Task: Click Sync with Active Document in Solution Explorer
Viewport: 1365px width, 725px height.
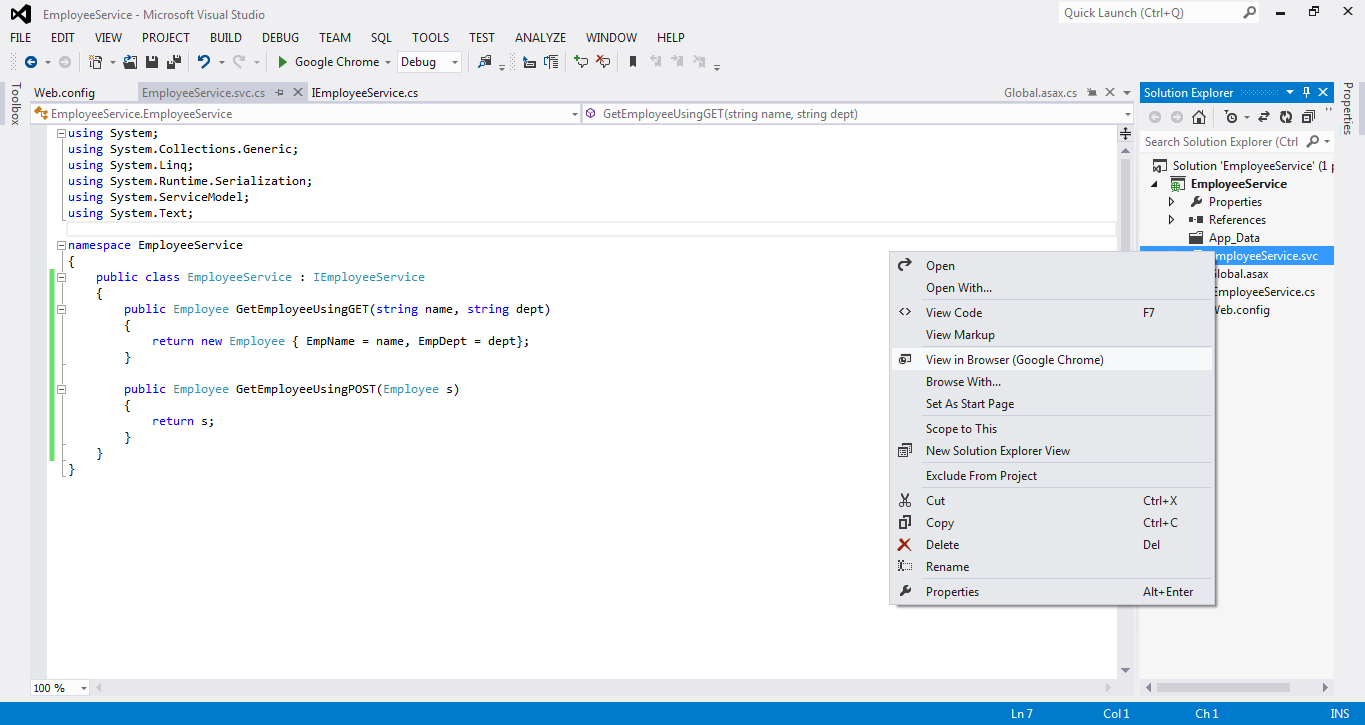Action: pyautogui.click(x=1264, y=117)
